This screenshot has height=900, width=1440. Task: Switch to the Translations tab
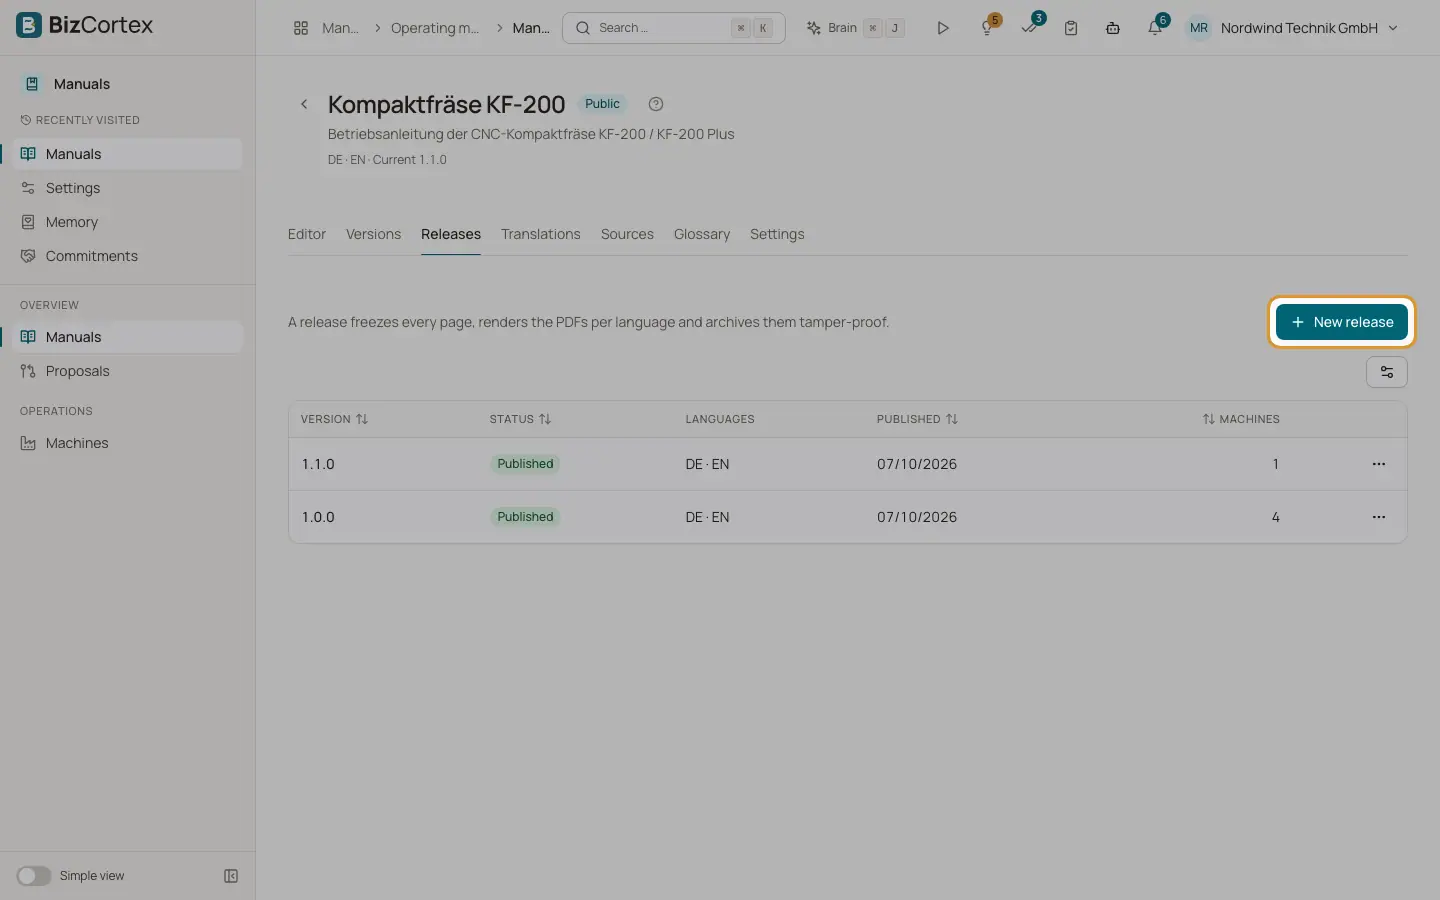click(x=540, y=234)
